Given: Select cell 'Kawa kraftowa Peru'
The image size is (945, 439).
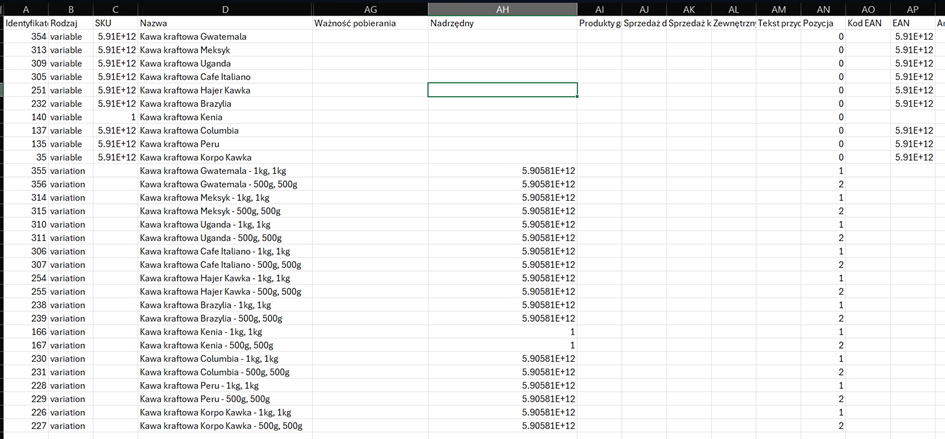Looking at the screenshot, I should tap(225, 144).
